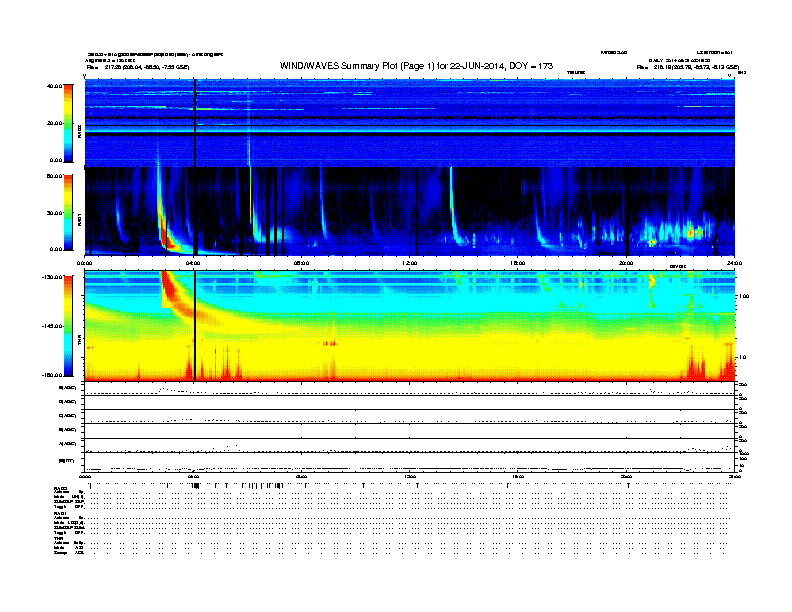The image size is (792, 612).
Task: Click the 12:00 label below the line plots
Action: click(410, 476)
